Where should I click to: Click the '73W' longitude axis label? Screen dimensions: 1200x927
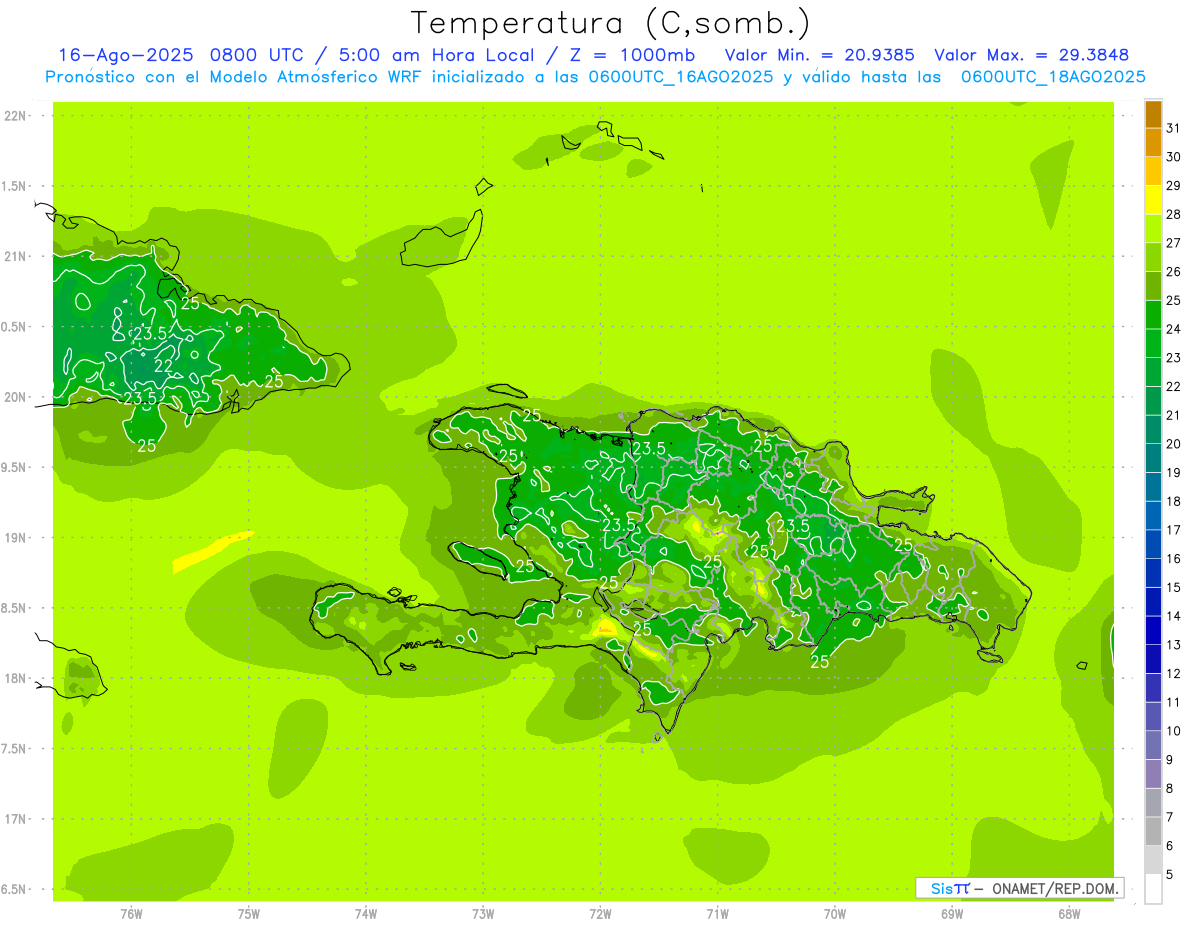tap(483, 914)
